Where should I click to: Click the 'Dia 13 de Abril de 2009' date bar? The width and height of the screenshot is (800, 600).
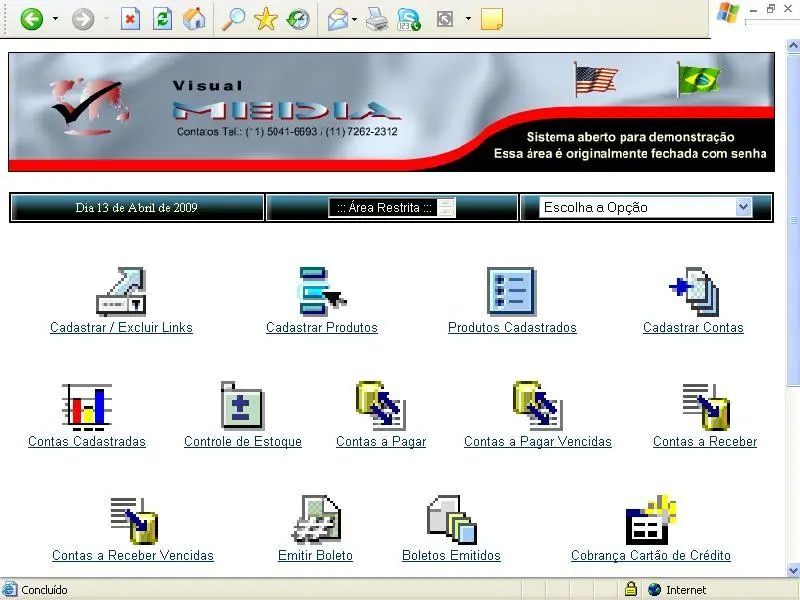pyautogui.click(x=137, y=208)
